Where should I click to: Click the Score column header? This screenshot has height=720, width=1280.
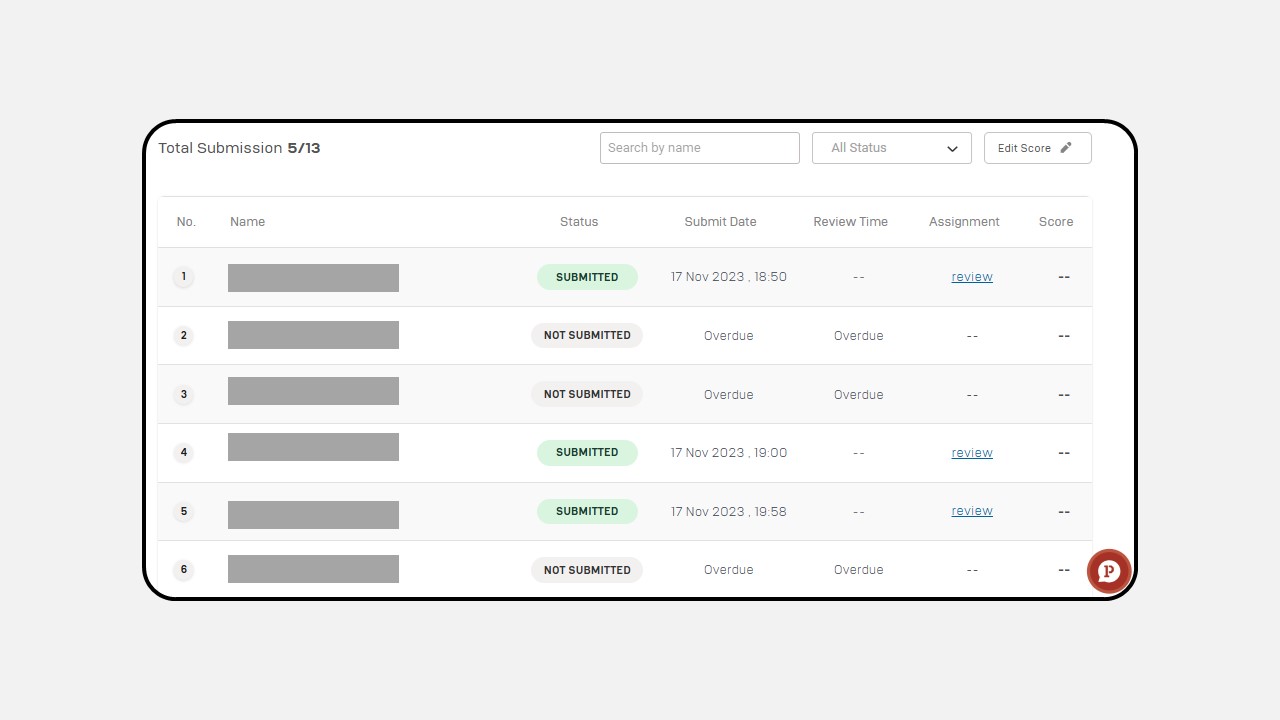pyautogui.click(x=1056, y=222)
